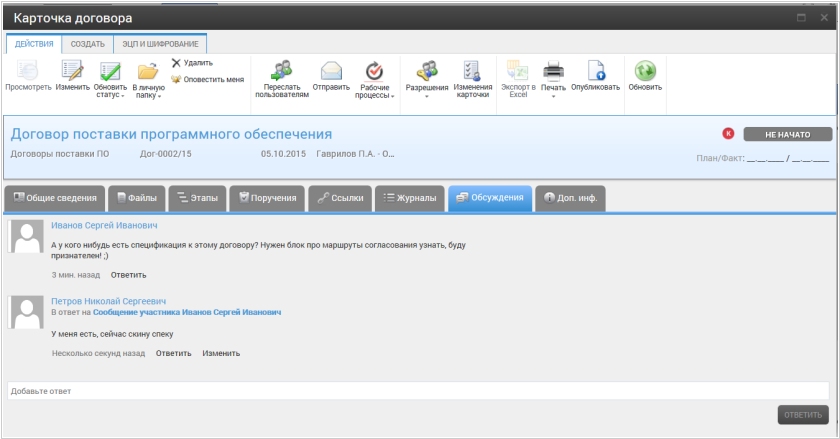Open Изменения карточки checklist icon
840x439 pixels.
pos(472,71)
